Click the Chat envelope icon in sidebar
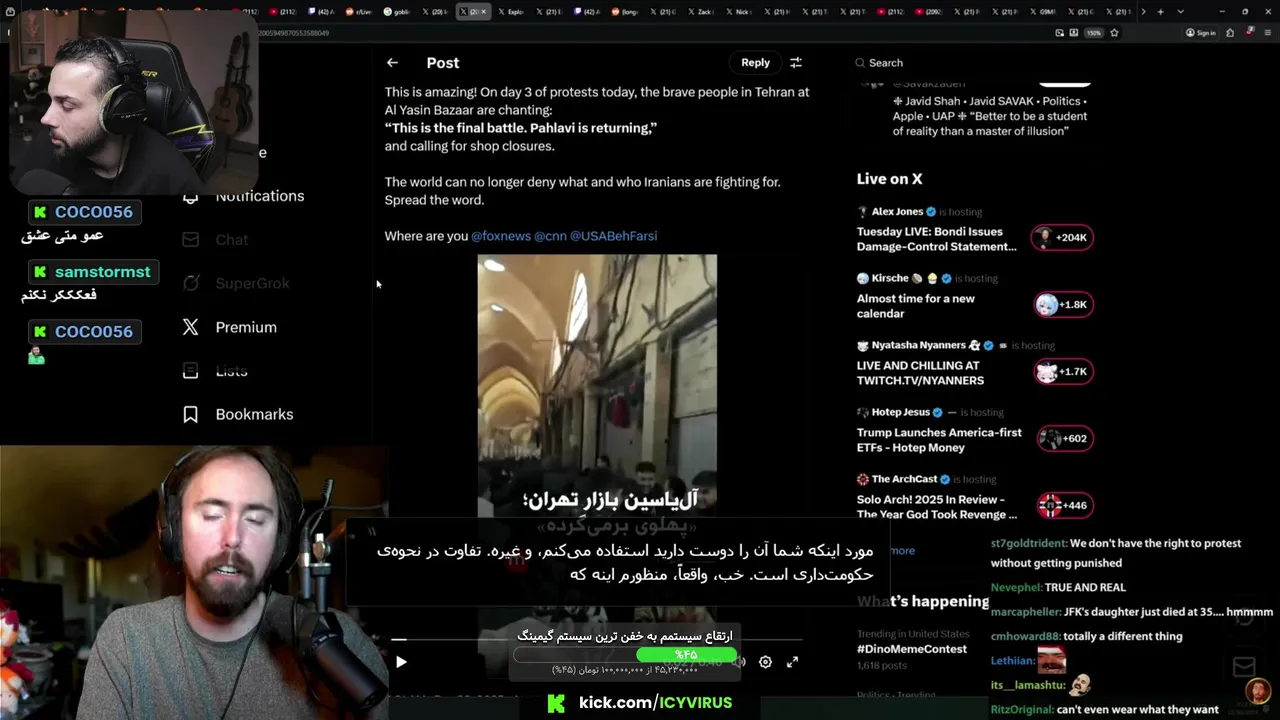Image resolution: width=1280 pixels, height=720 pixels. [x=190, y=240]
